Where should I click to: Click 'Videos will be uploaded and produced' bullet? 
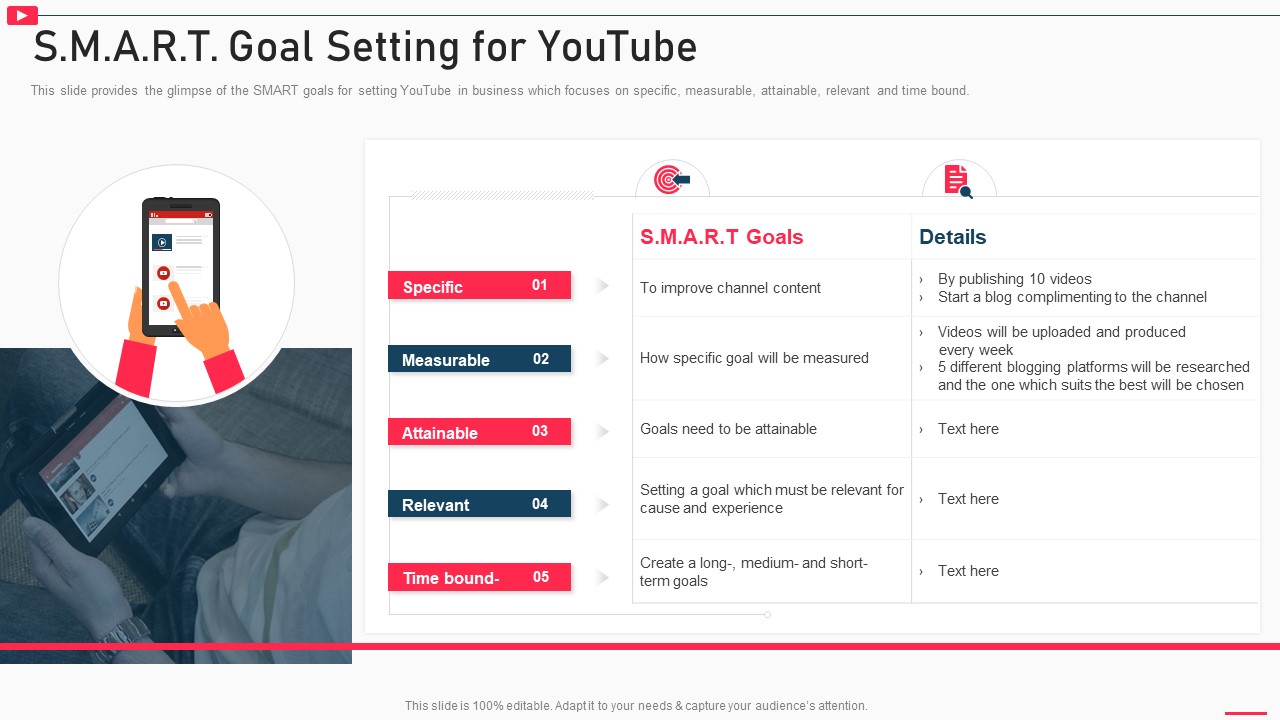coord(1061,341)
